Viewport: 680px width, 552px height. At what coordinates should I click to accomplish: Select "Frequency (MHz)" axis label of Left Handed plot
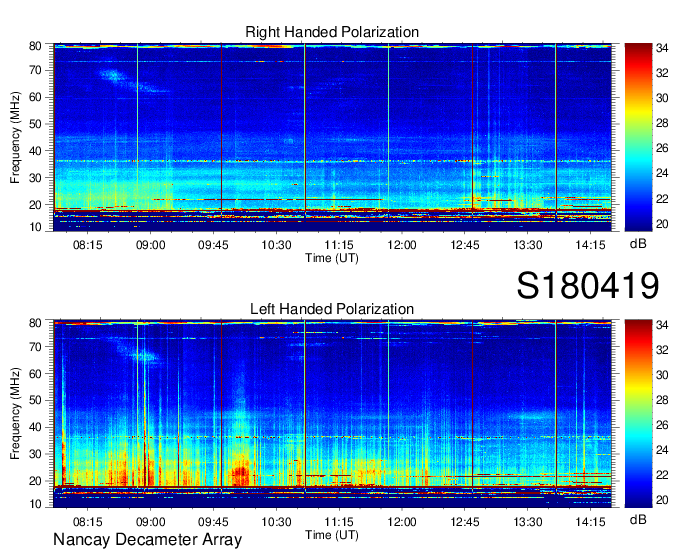point(15,414)
